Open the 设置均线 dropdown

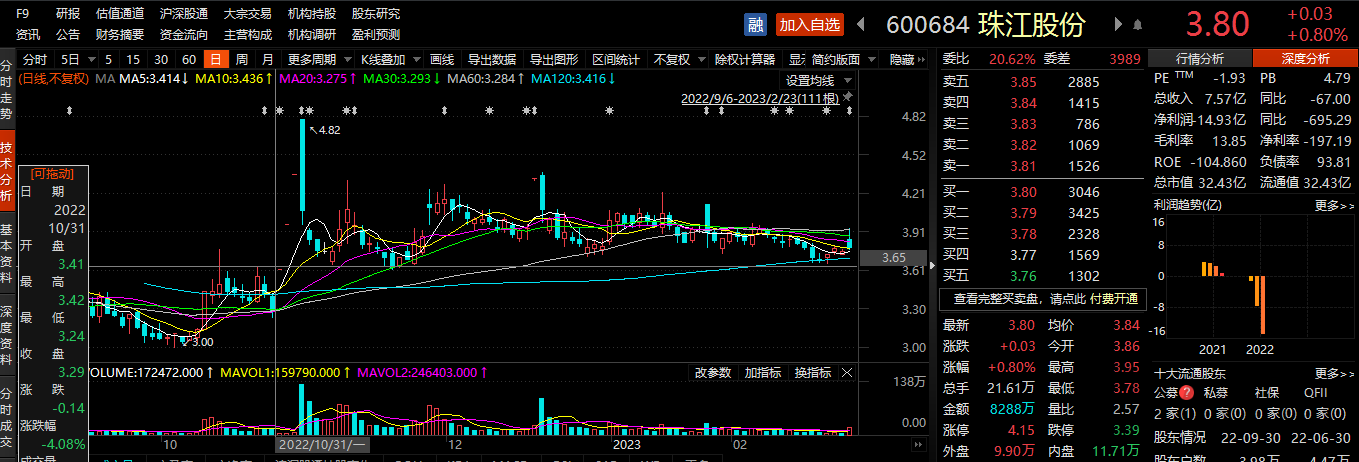click(x=818, y=80)
